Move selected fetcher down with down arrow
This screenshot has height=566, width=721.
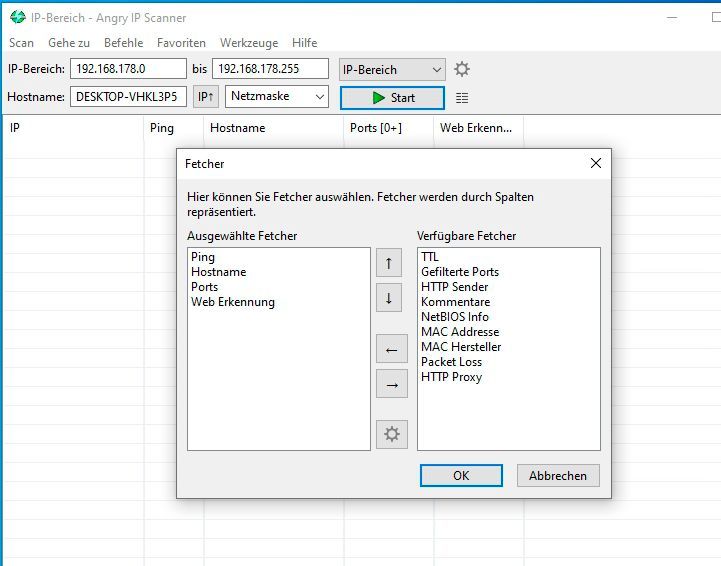[x=389, y=298]
